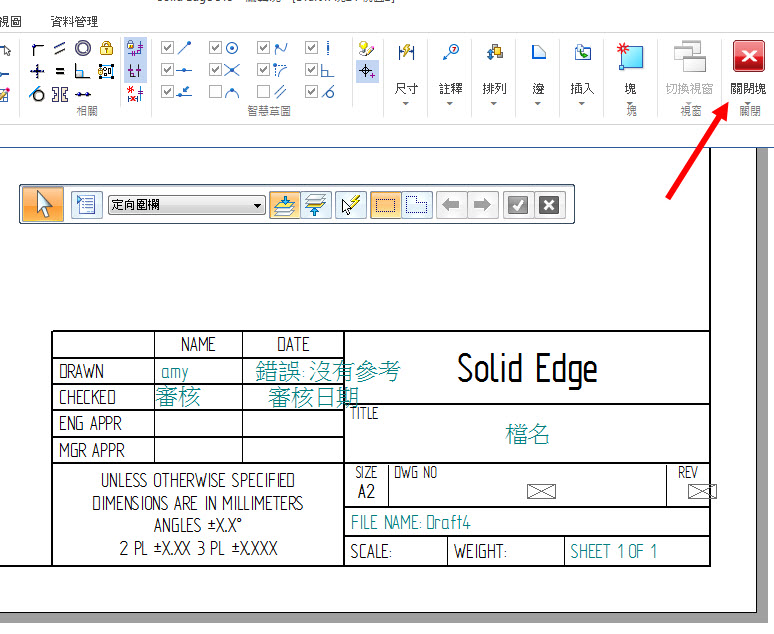The image size is (774, 634).
Task: Click the X cancel button in floating toolbar
Action: click(x=548, y=205)
